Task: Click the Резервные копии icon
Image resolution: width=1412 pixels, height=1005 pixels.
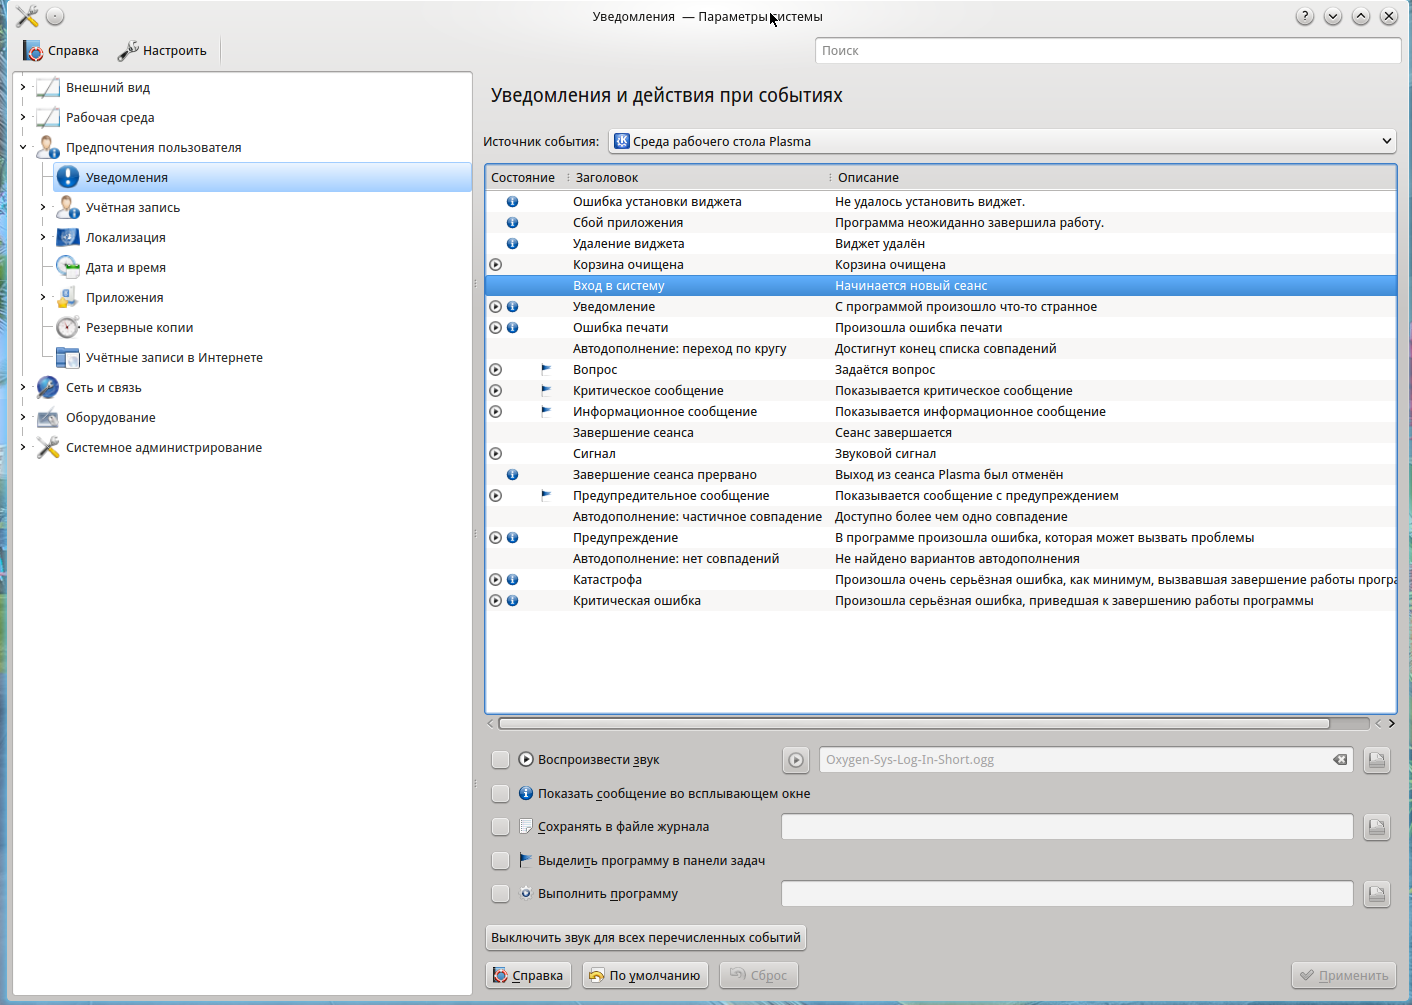Action: pyautogui.click(x=68, y=328)
